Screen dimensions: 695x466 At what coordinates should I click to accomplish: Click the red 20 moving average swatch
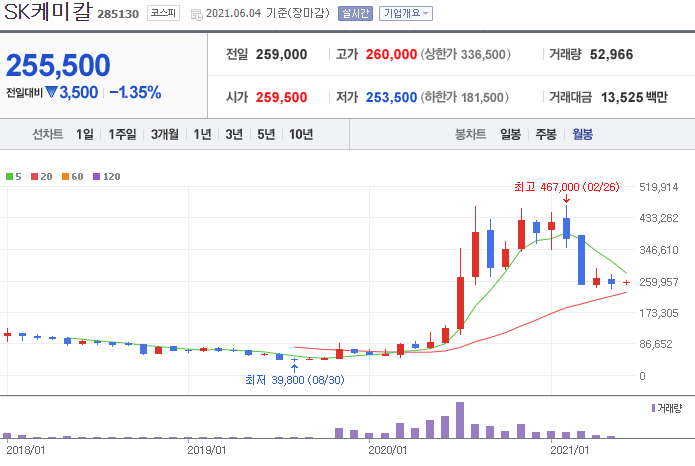[x=35, y=176]
